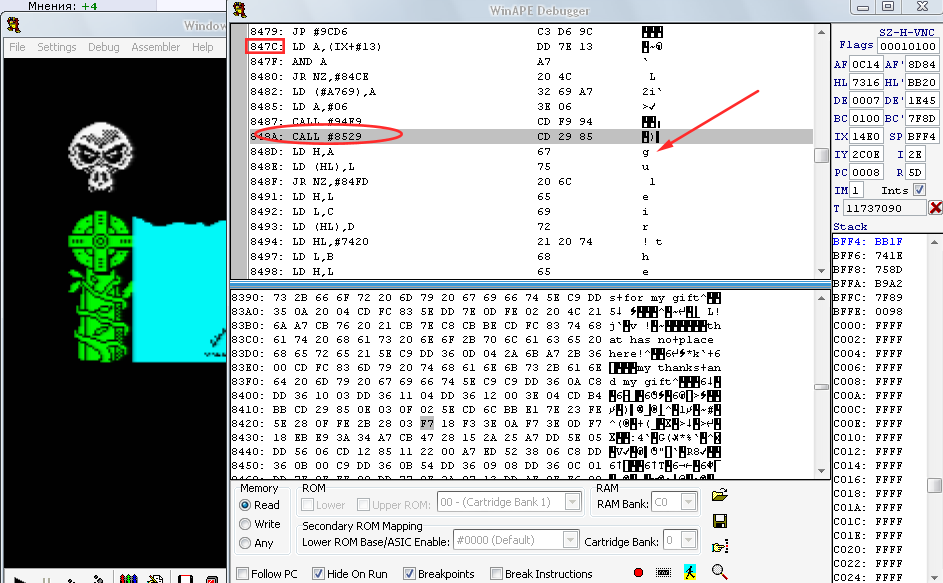The height and width of the screenshot is (583, 943).
Task: Click the HL register field
Action: pos(865,82)
